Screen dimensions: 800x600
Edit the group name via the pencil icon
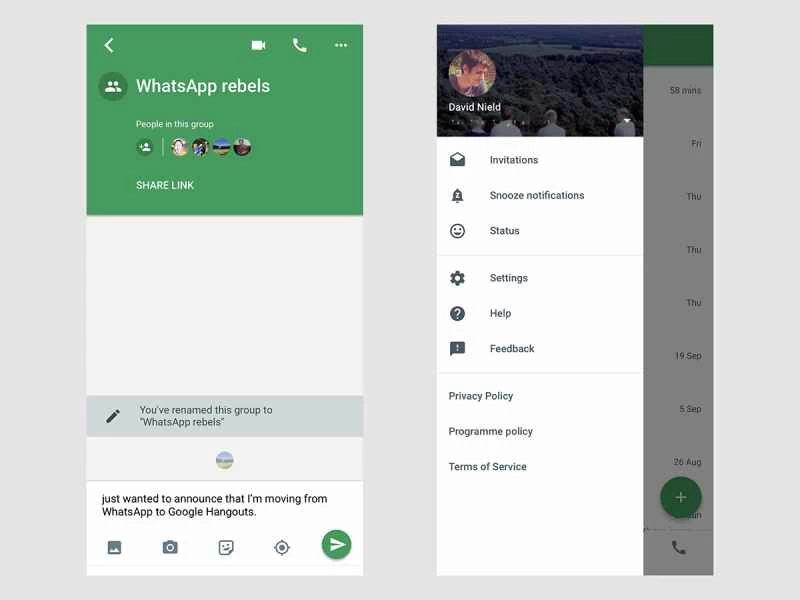[113, 415]
